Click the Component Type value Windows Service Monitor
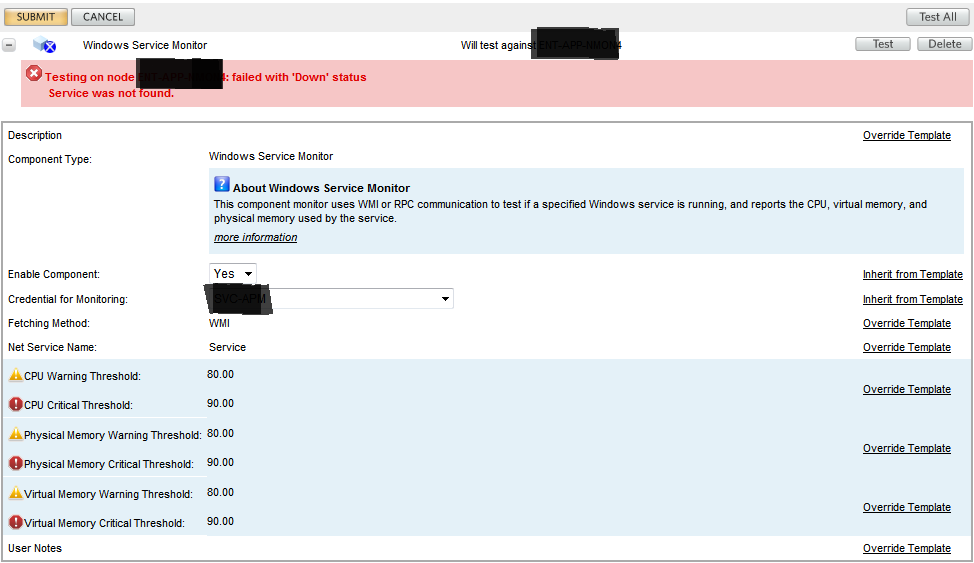 [271, 157]
